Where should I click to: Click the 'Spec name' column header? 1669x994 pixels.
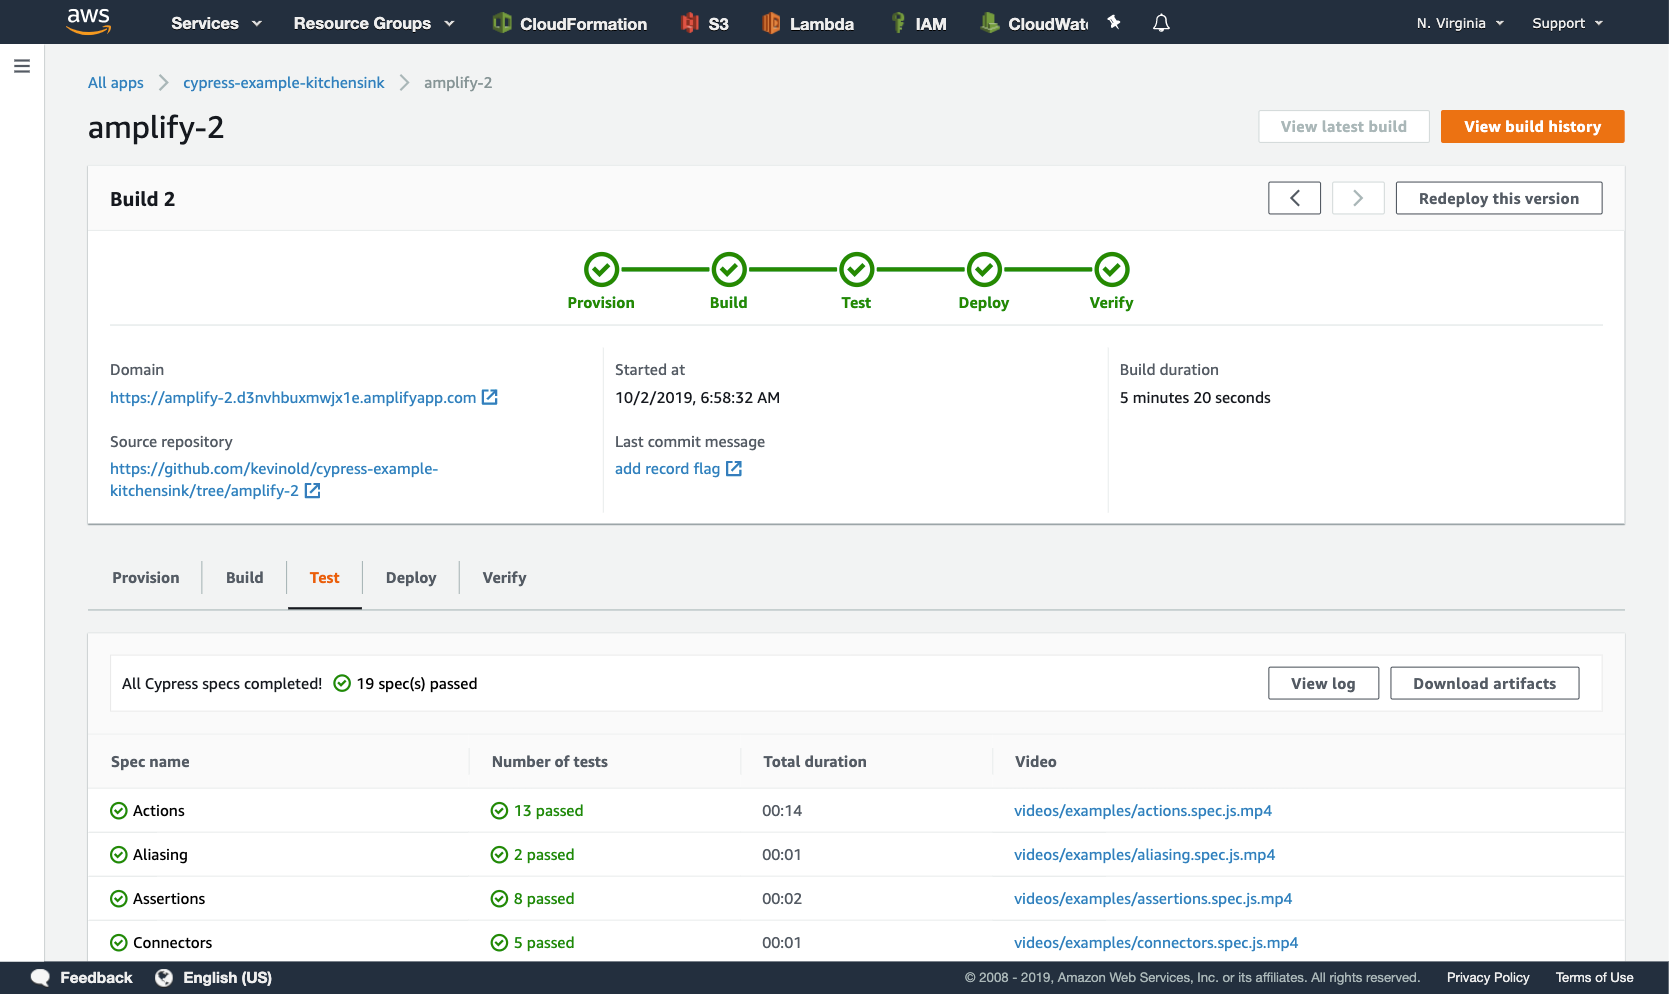click(x=150, y=762)
